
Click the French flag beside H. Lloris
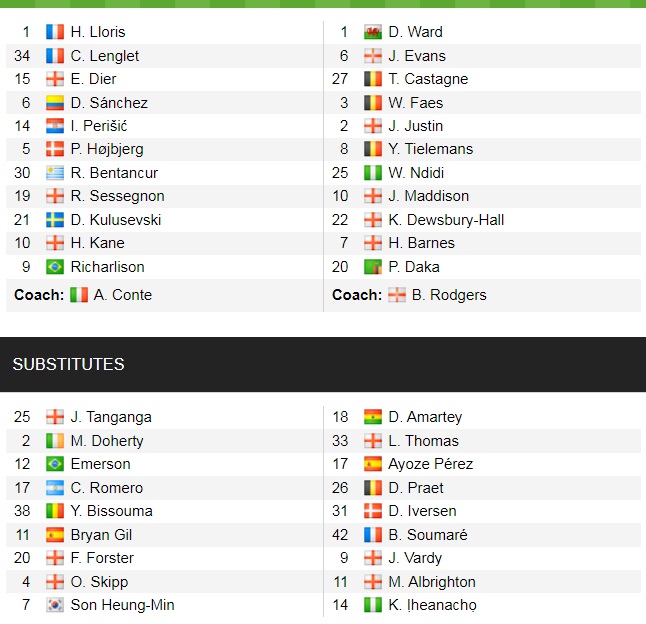click(55, 32)
